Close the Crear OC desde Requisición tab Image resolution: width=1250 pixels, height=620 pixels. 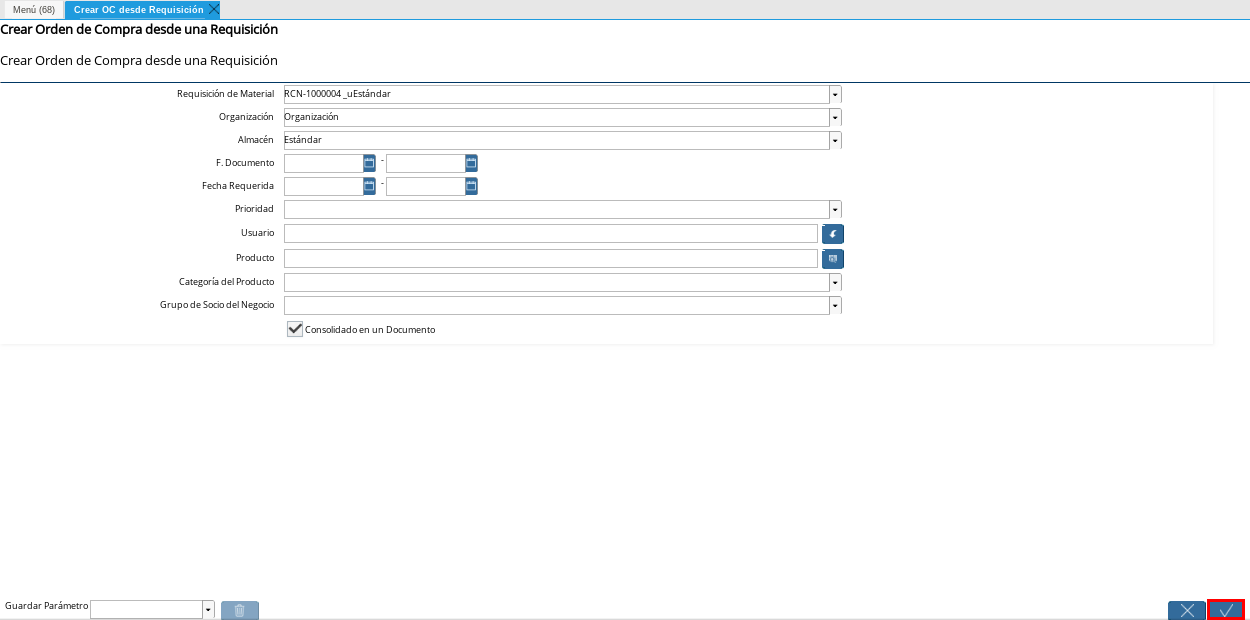tap(213, 9)
